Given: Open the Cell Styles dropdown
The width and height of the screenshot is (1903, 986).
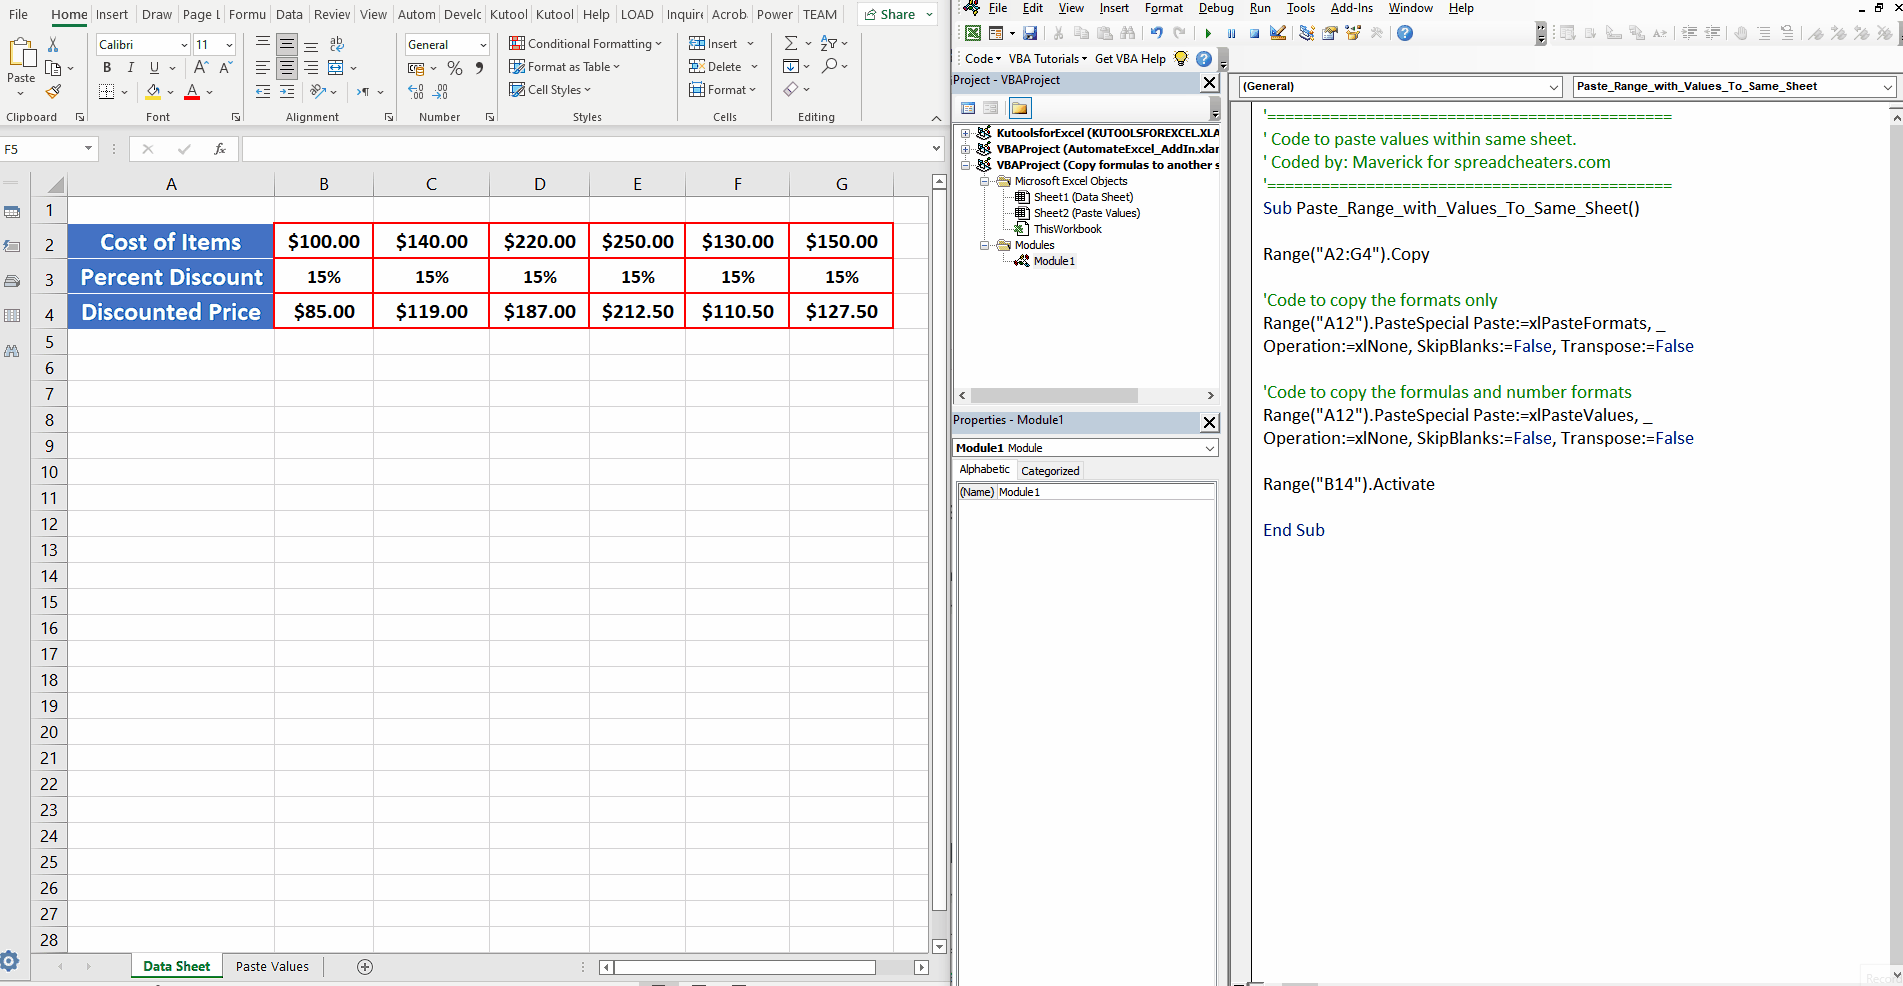Looking at the screenshot, I should point(550,89).
